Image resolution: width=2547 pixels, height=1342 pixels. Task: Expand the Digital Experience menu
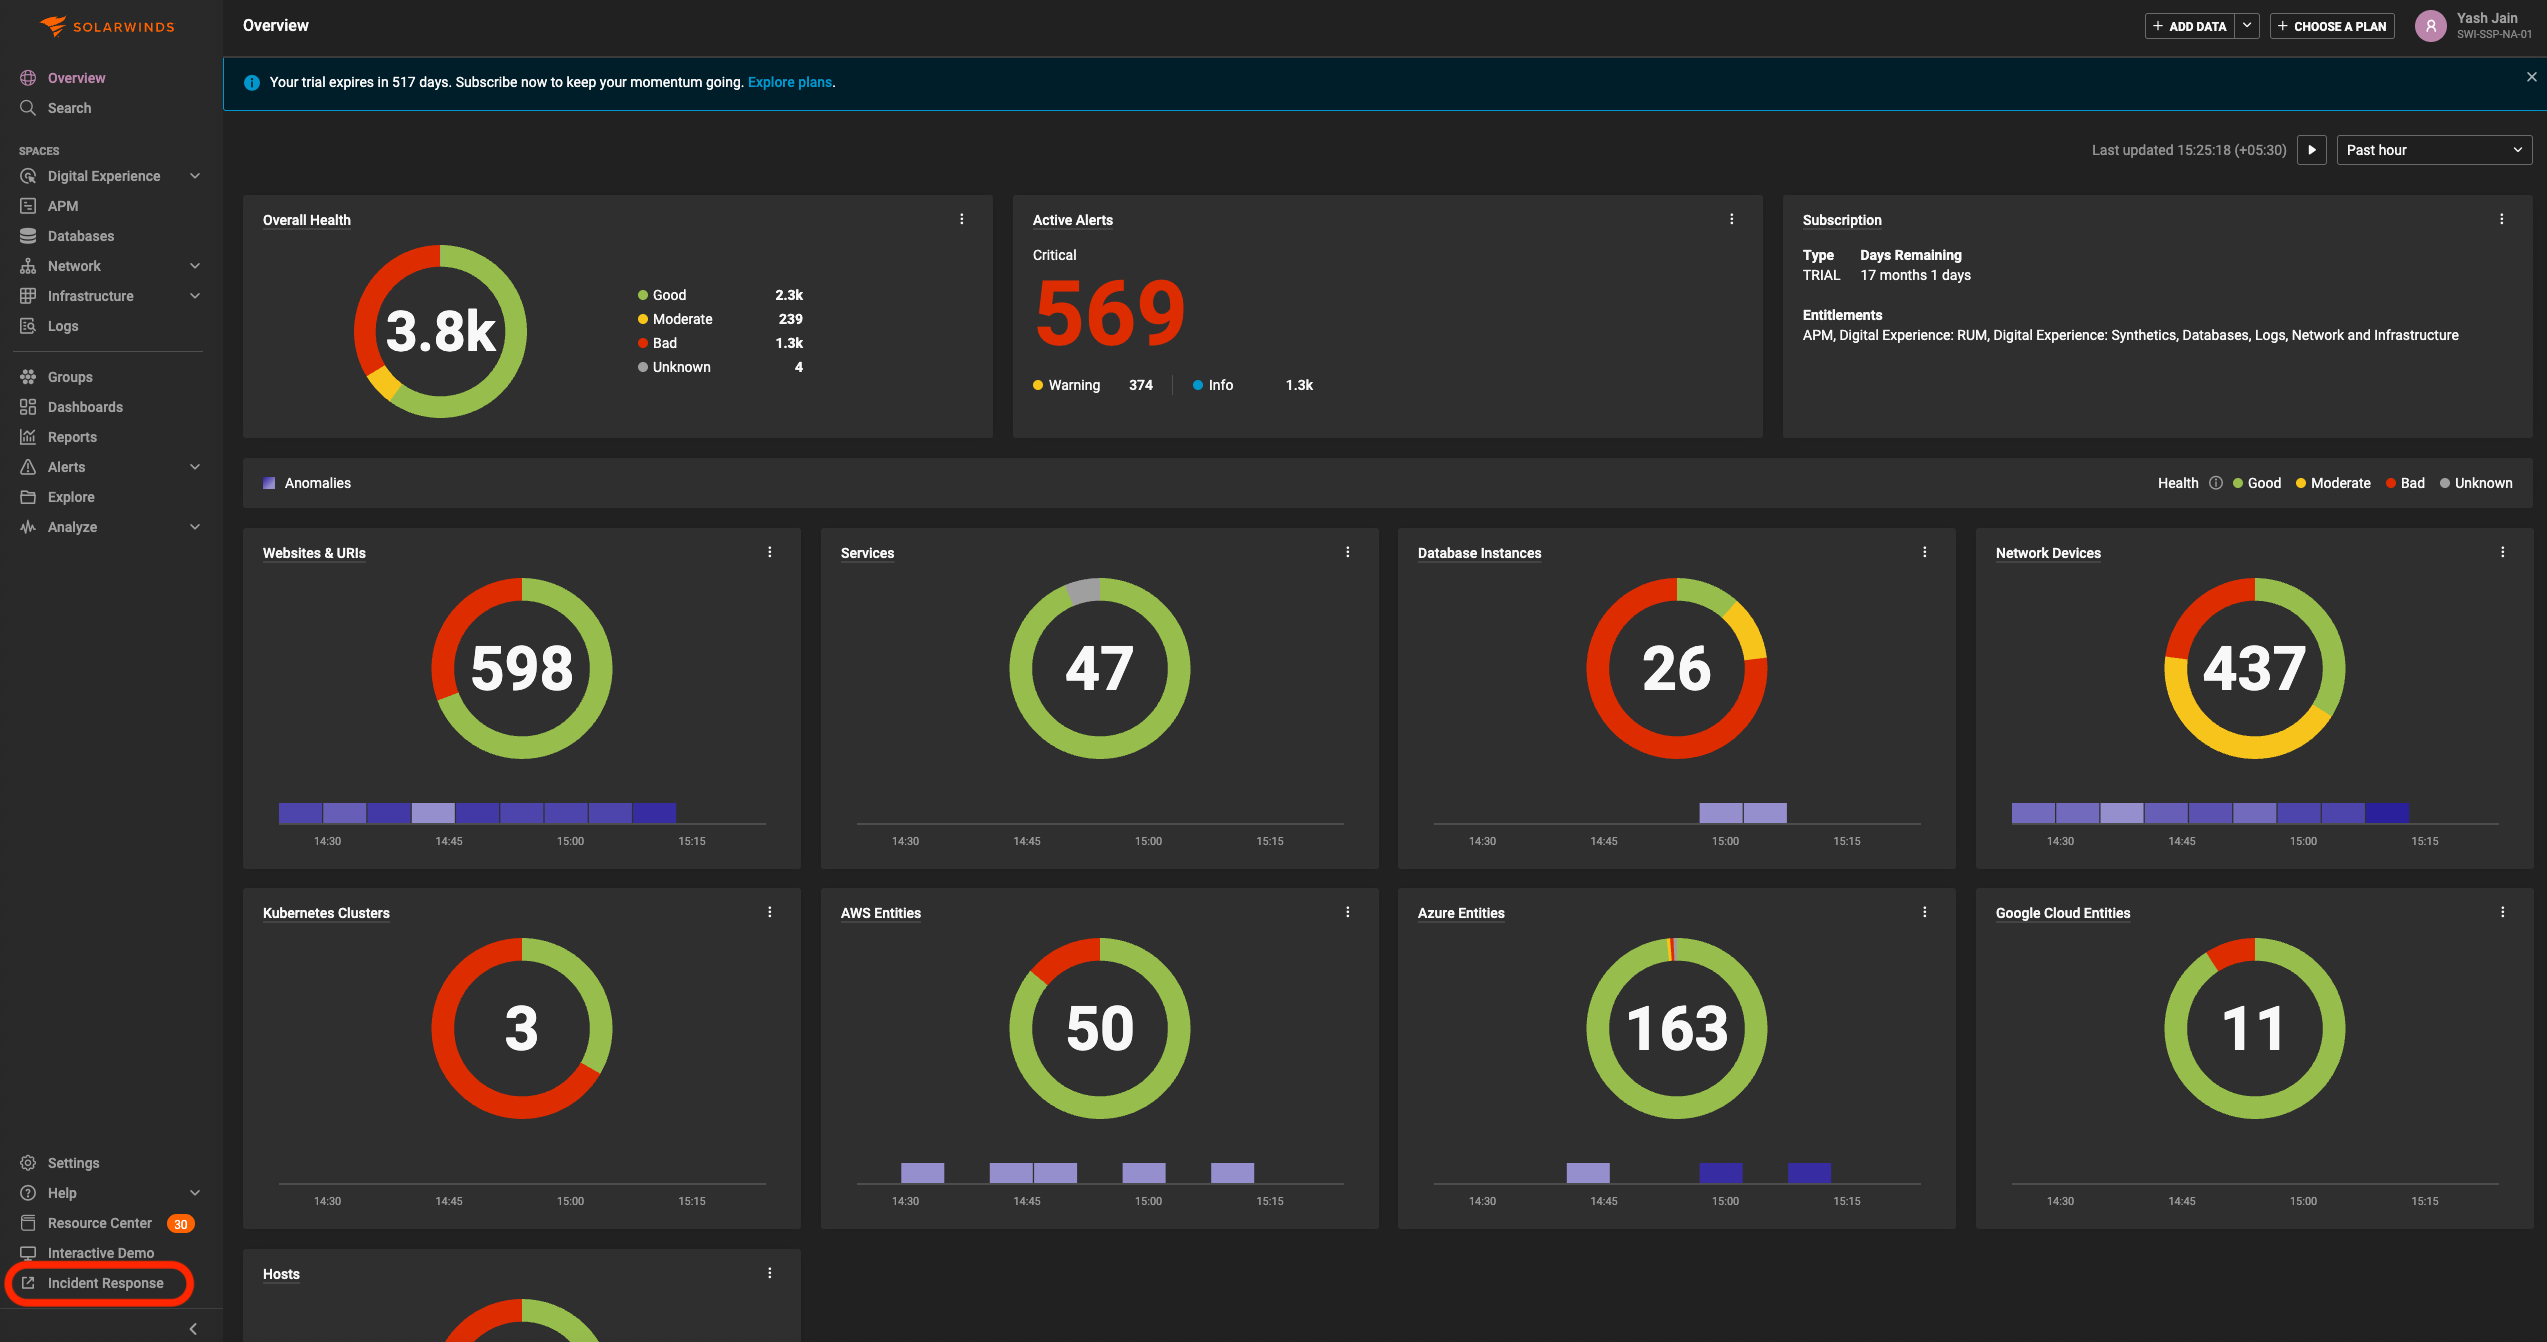tap(195, 176)
